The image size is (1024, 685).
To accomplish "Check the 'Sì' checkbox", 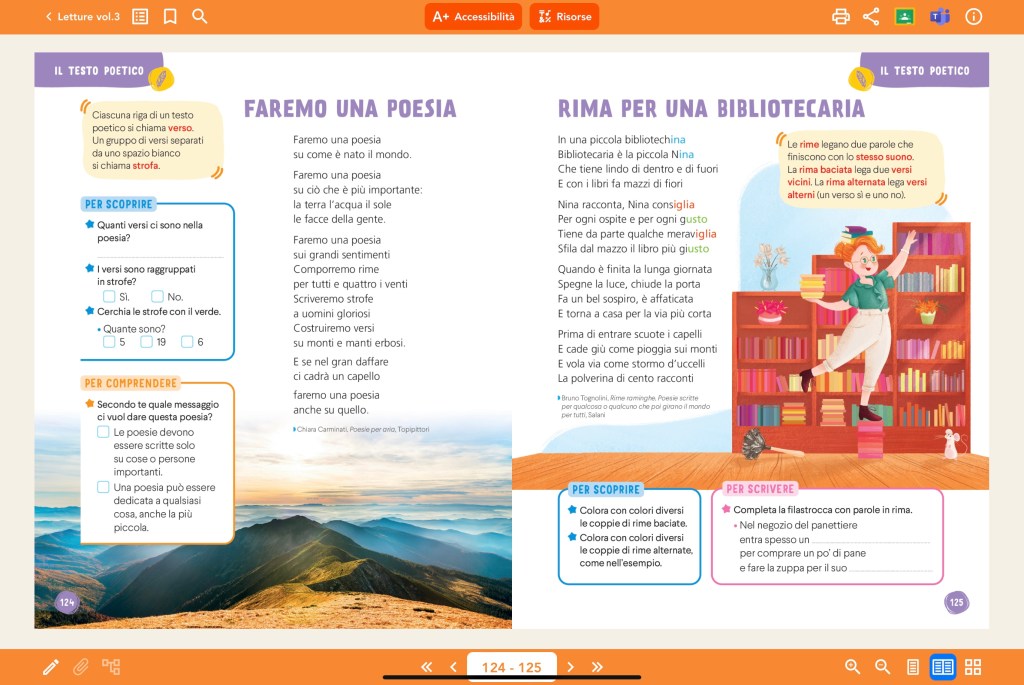I will (x=109, y=296).
